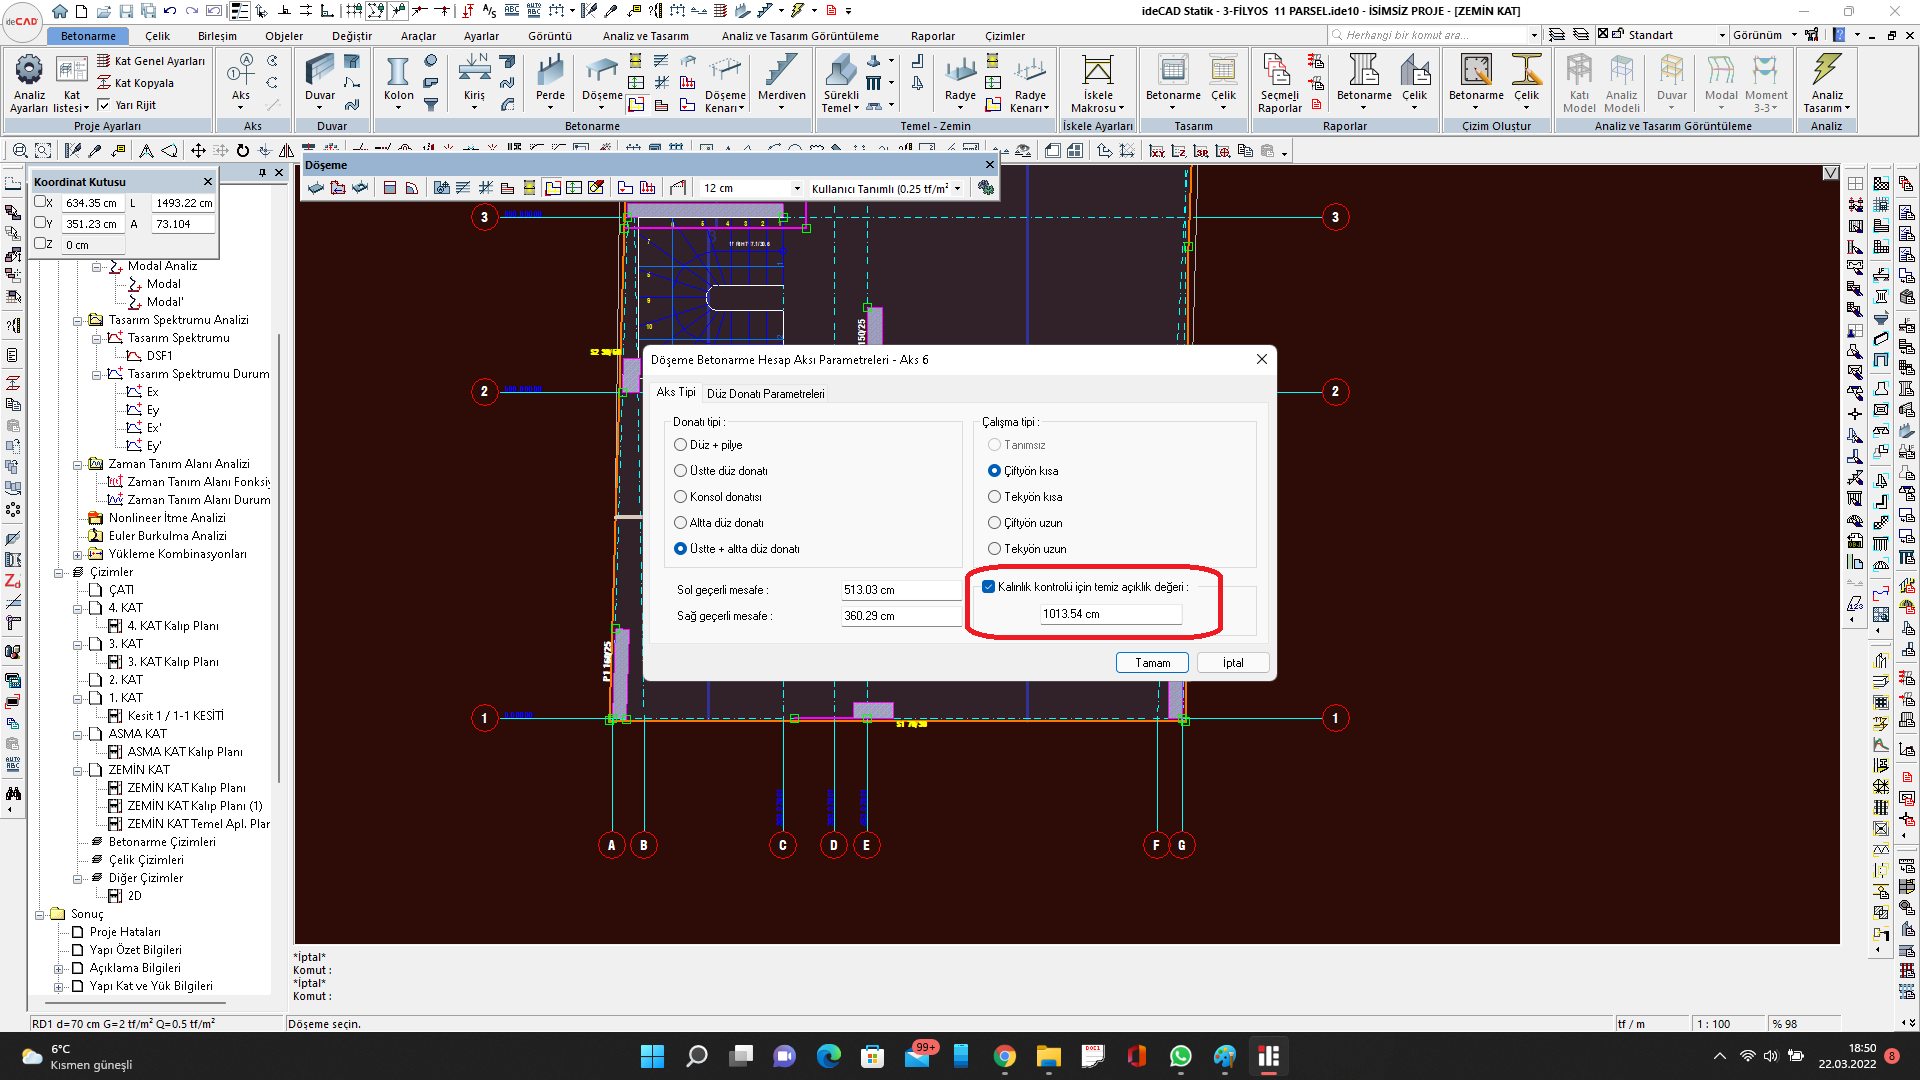Viewport: 1920px width, 1080px height.
Task: Collapse the ZEMİN KAT tree node
Action: 78,770
